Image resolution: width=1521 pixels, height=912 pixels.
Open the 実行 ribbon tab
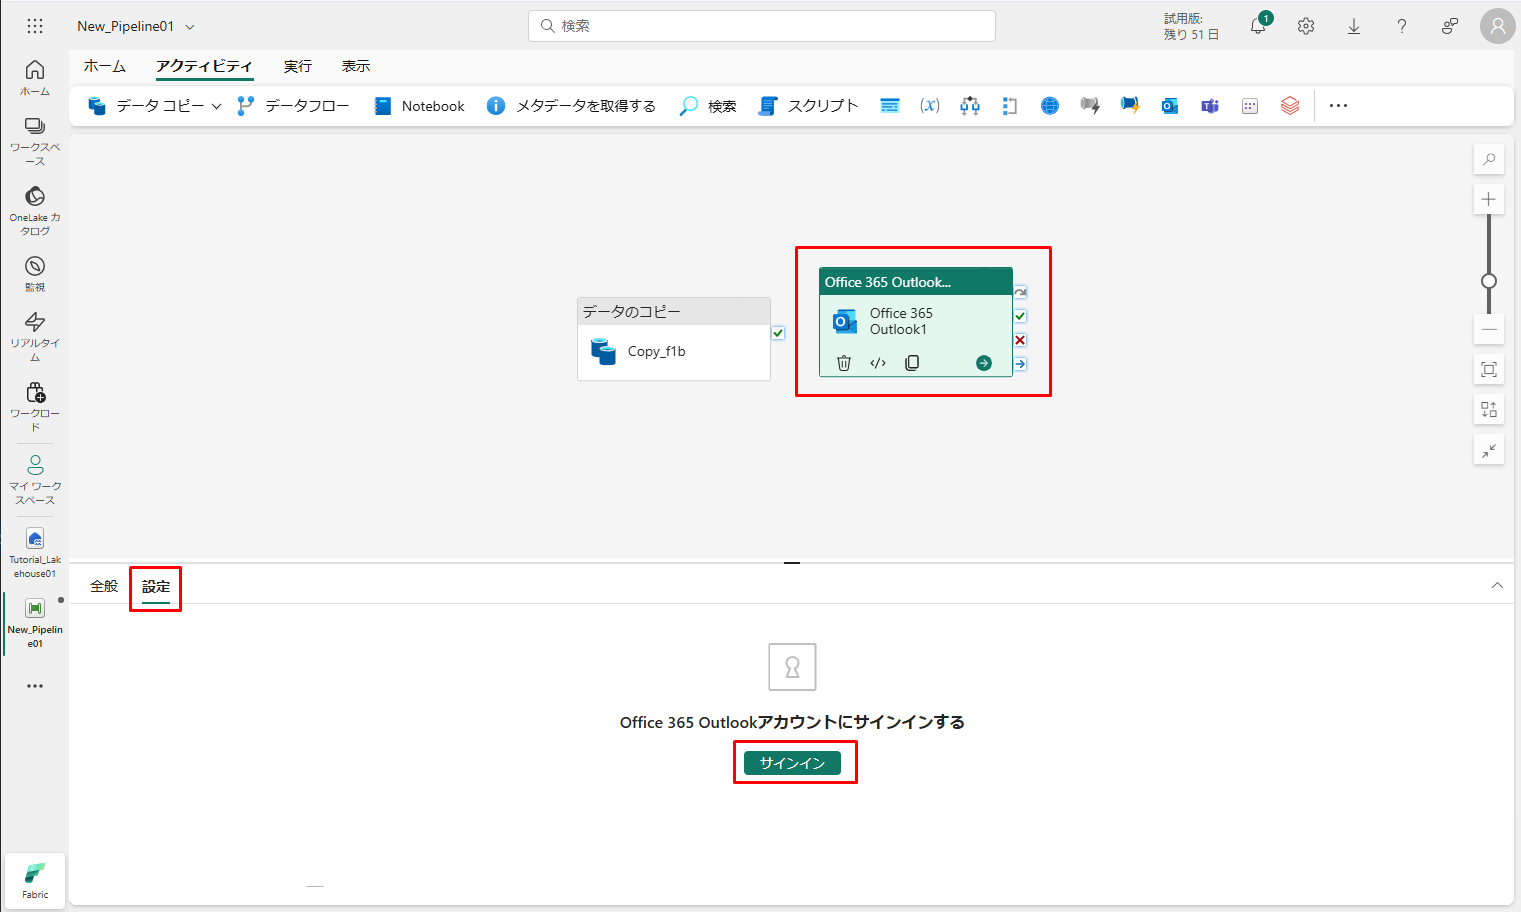point(298,66)
